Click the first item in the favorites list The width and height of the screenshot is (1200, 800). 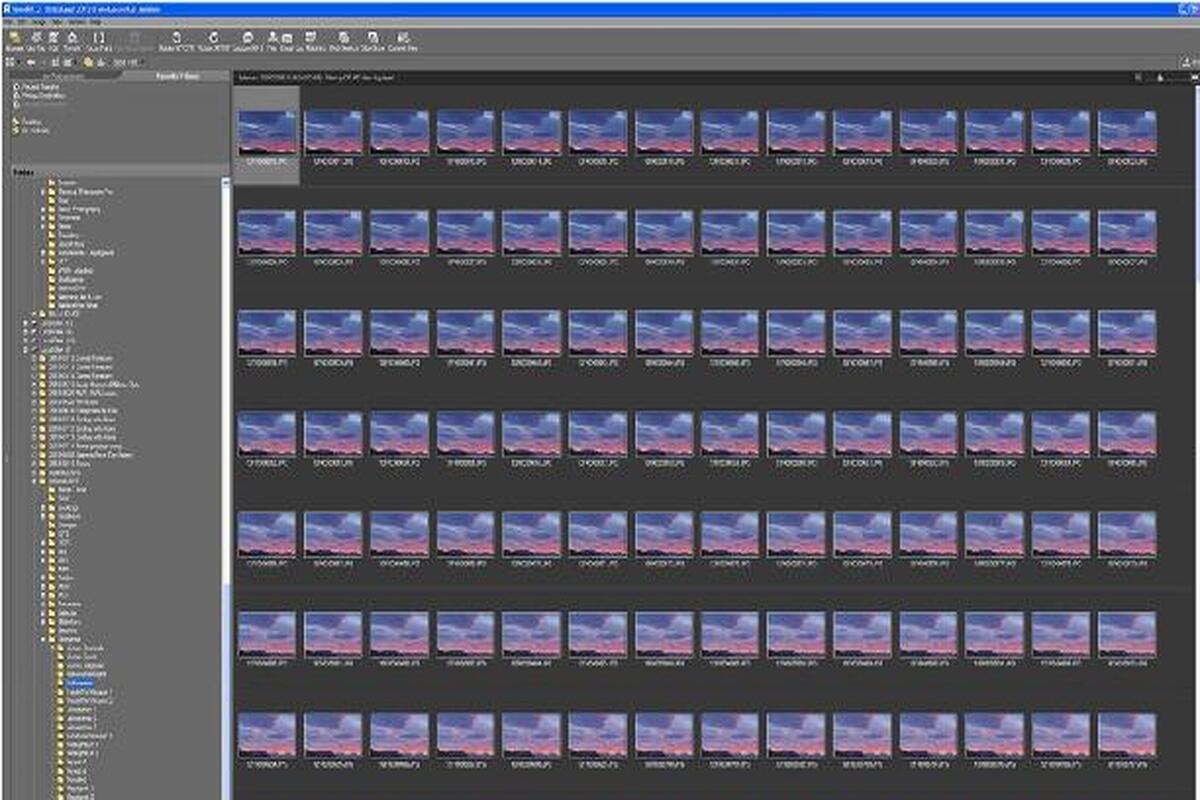pyautogui.click(x=38, y=87)
